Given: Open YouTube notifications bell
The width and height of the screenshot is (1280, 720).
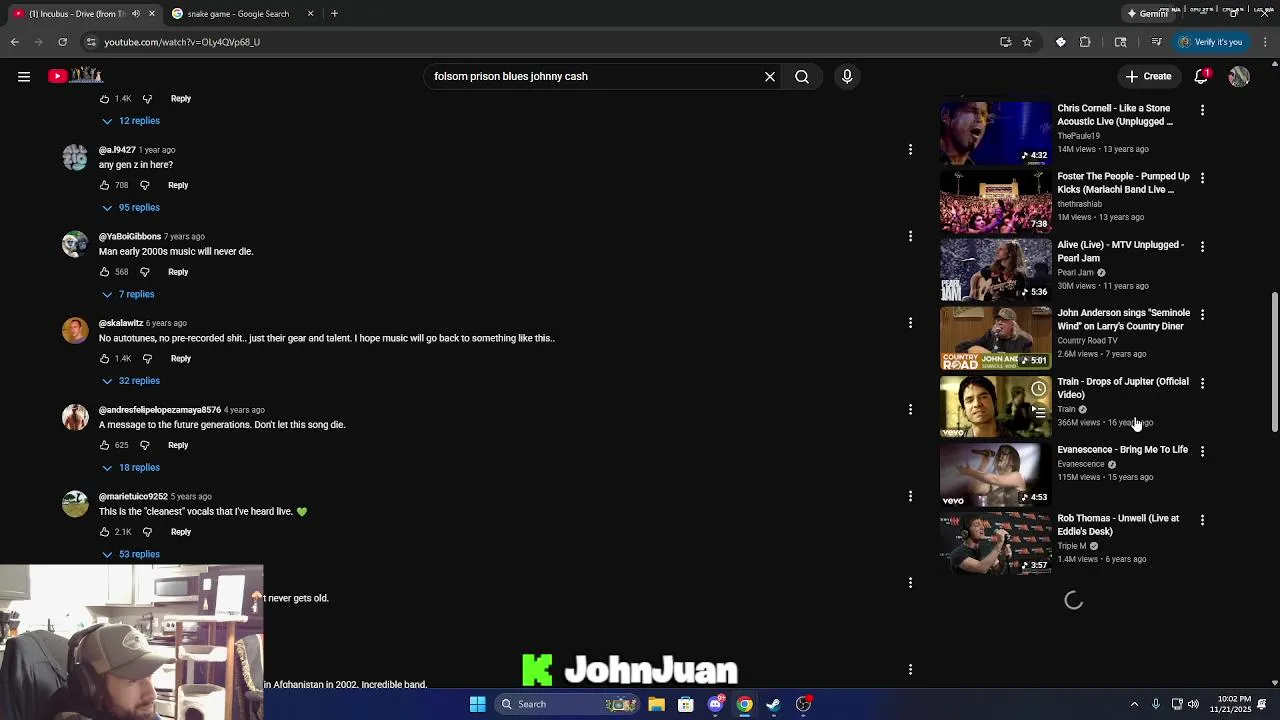Looking at the screenshot, I should 1202,76.
